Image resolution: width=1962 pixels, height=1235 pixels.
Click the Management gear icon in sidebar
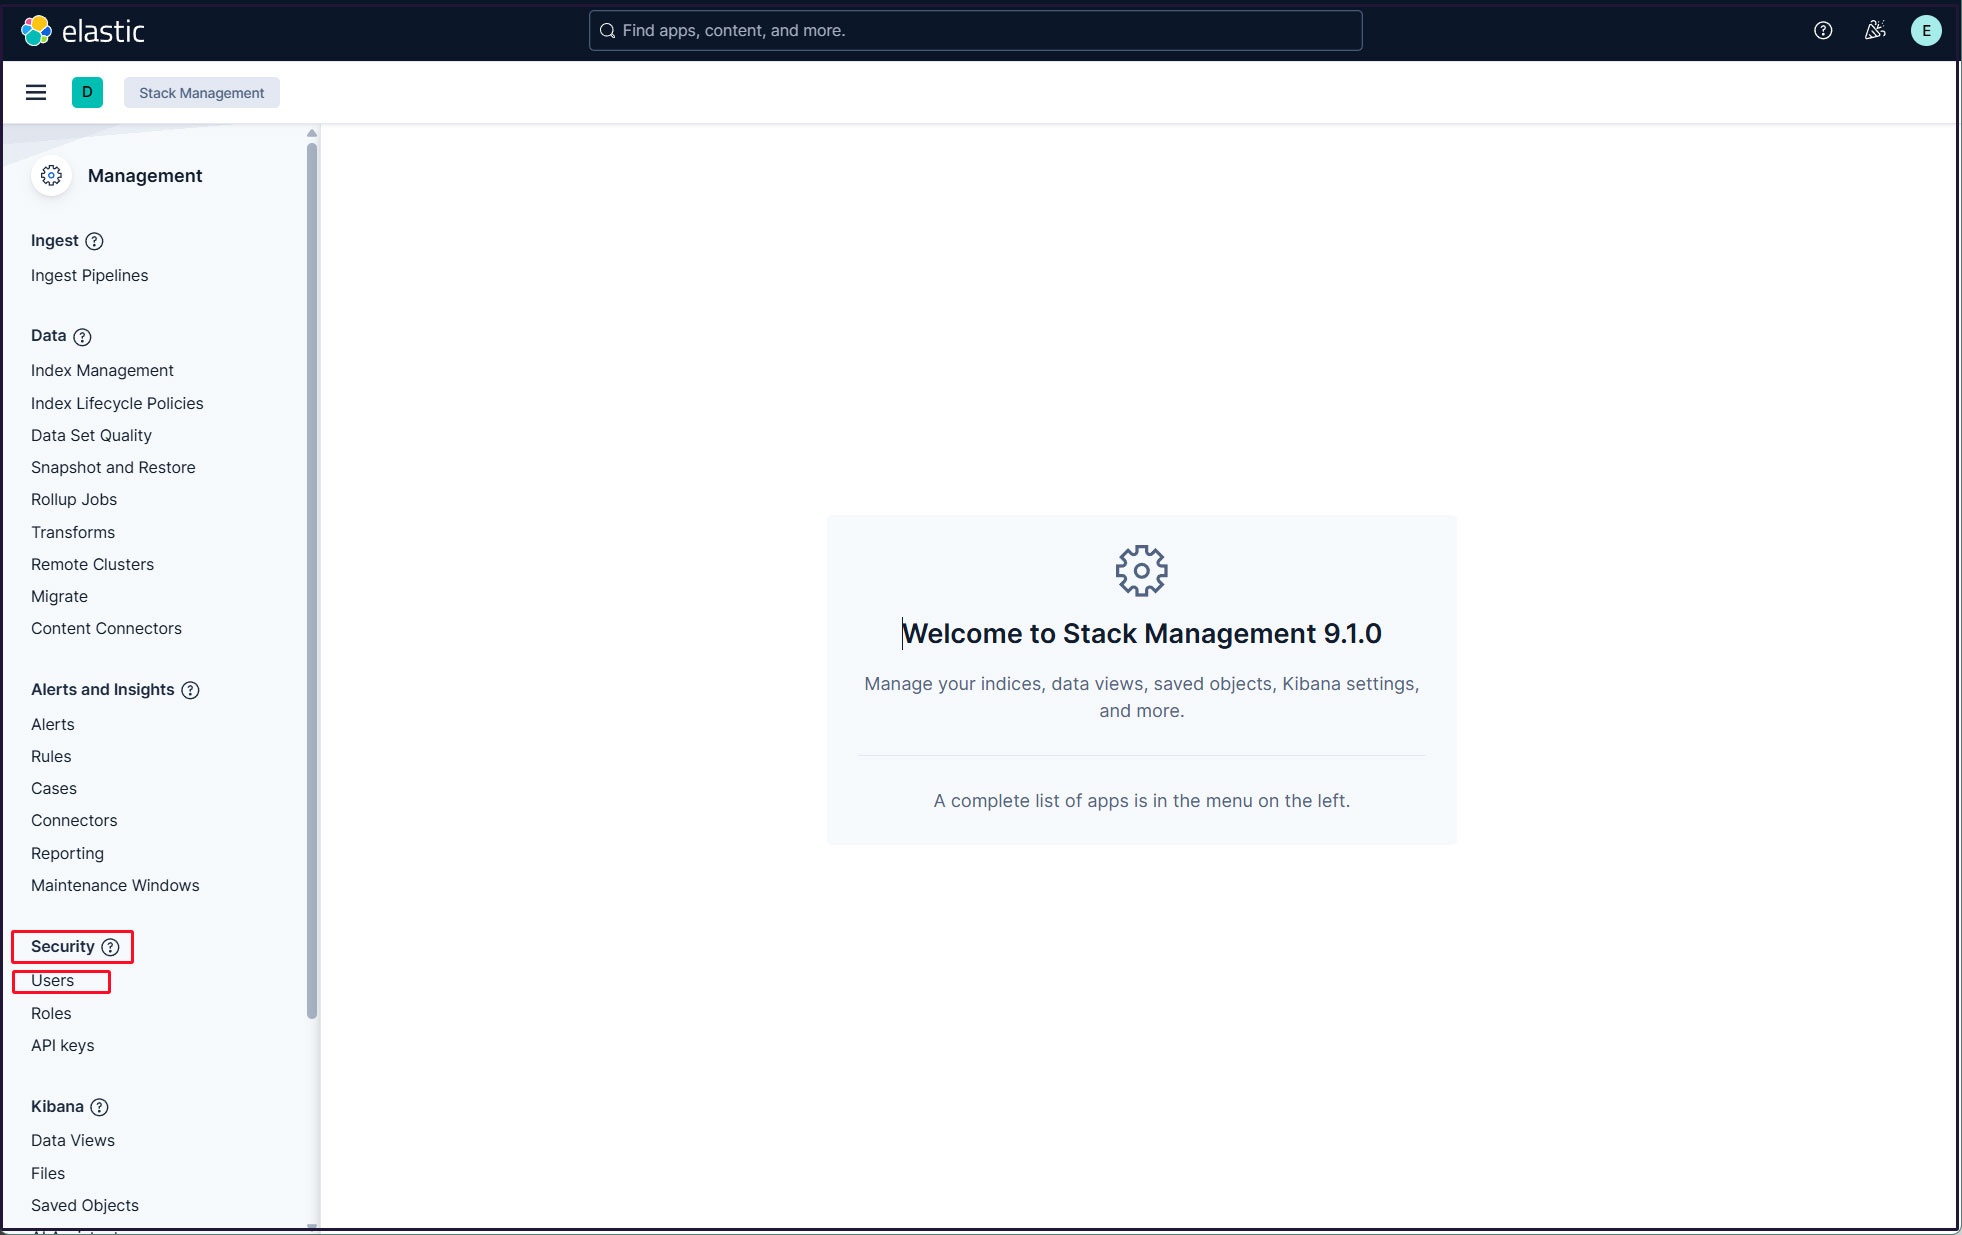click(x=52, y=176)
